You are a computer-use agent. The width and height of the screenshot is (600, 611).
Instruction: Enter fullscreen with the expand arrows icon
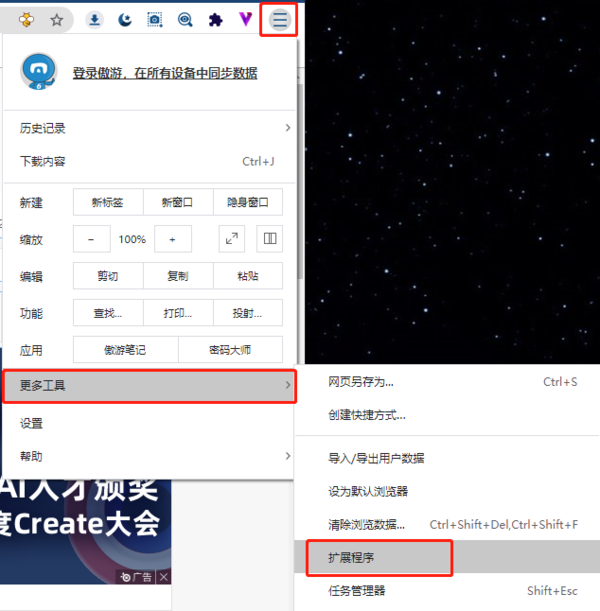232,238
